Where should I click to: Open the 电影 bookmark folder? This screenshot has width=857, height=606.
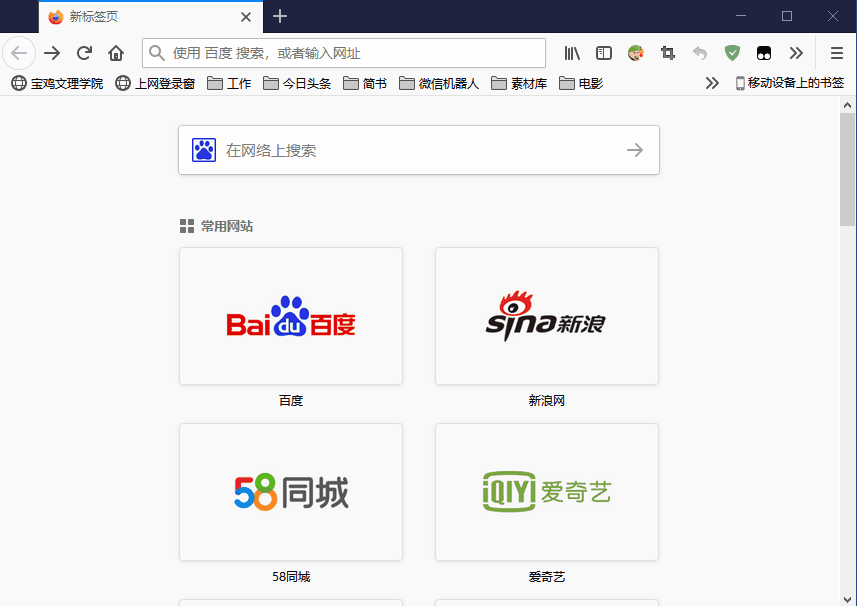pos(581,83)
